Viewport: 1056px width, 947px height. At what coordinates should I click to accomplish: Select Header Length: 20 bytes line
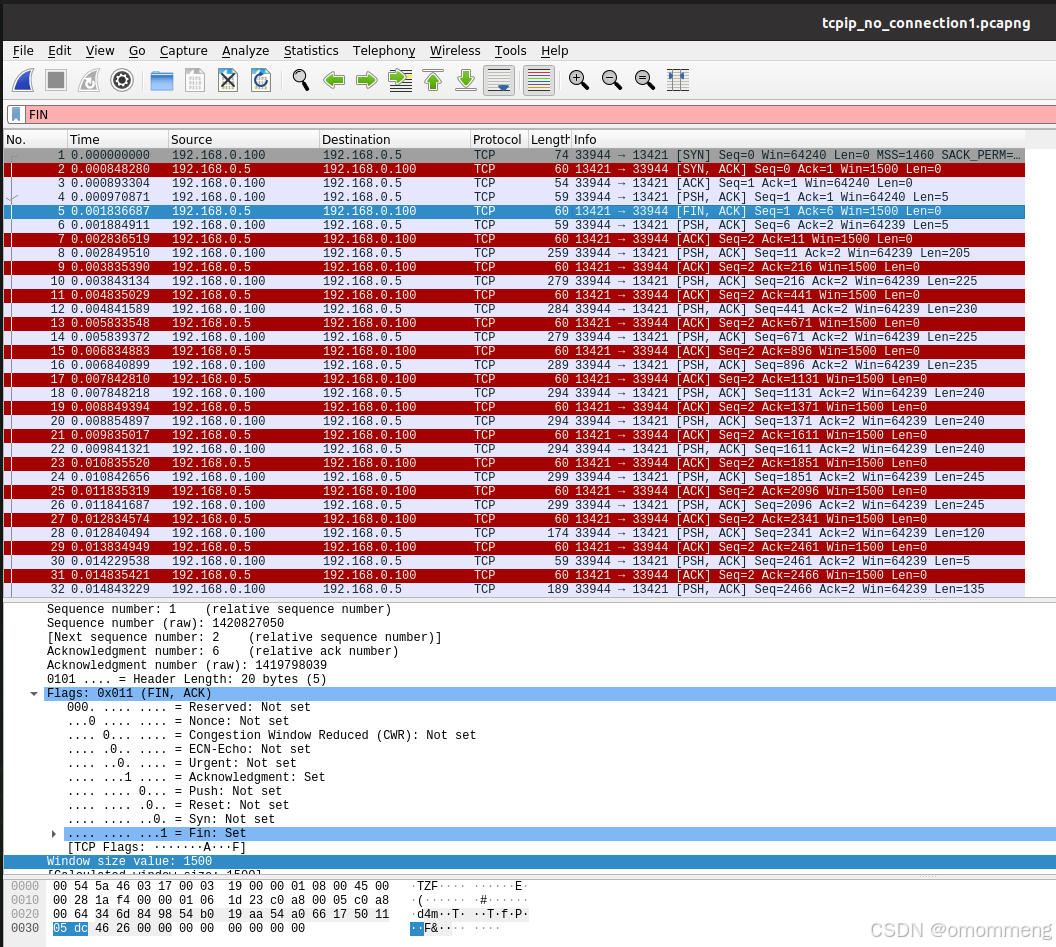click(187, 679)
